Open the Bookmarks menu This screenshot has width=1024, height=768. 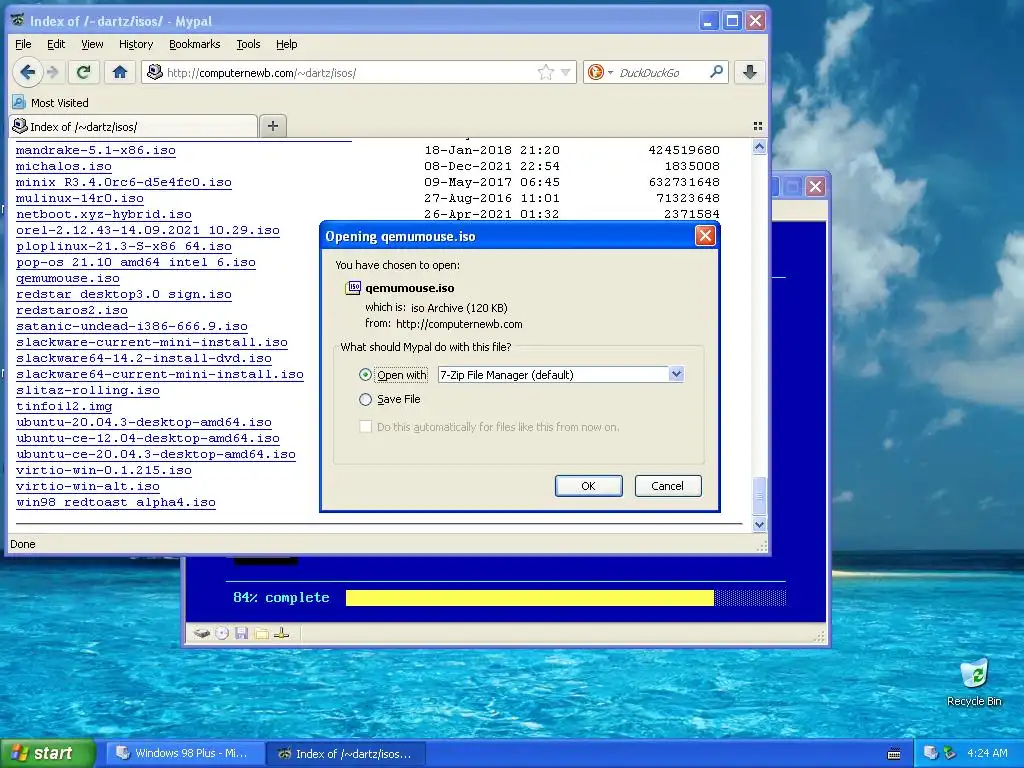coord(195,44)
